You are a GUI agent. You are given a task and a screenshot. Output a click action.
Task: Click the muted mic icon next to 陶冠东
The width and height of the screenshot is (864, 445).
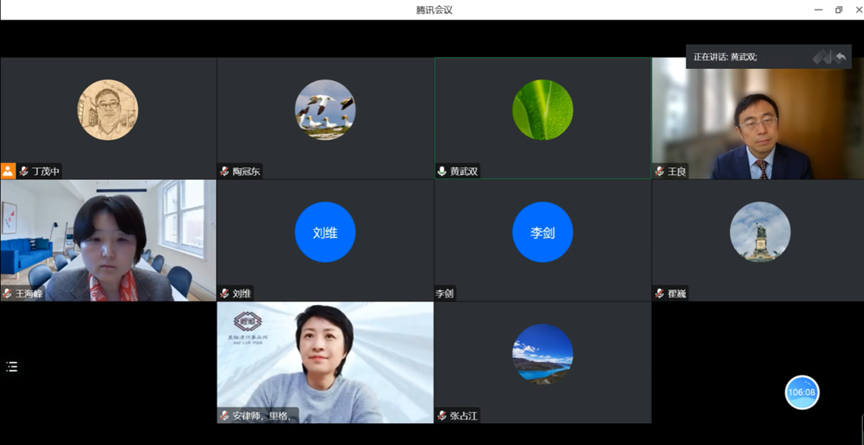point(225,171)
